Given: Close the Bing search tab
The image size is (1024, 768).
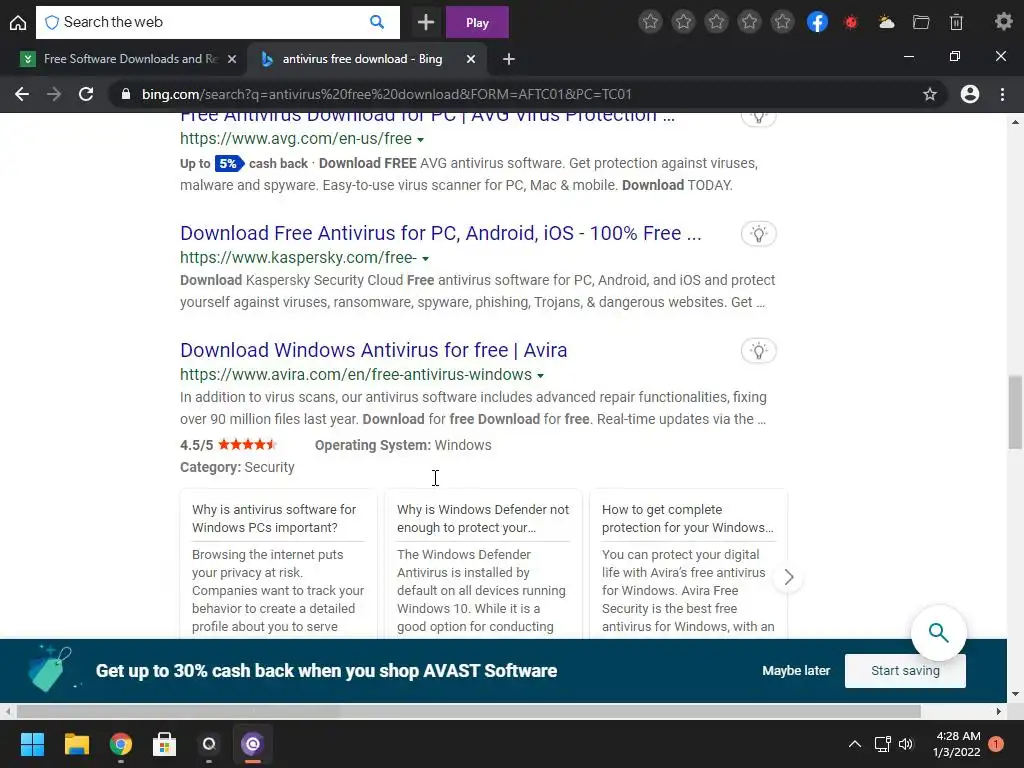Looking at the screenshot, I should (x=471, y=59).
